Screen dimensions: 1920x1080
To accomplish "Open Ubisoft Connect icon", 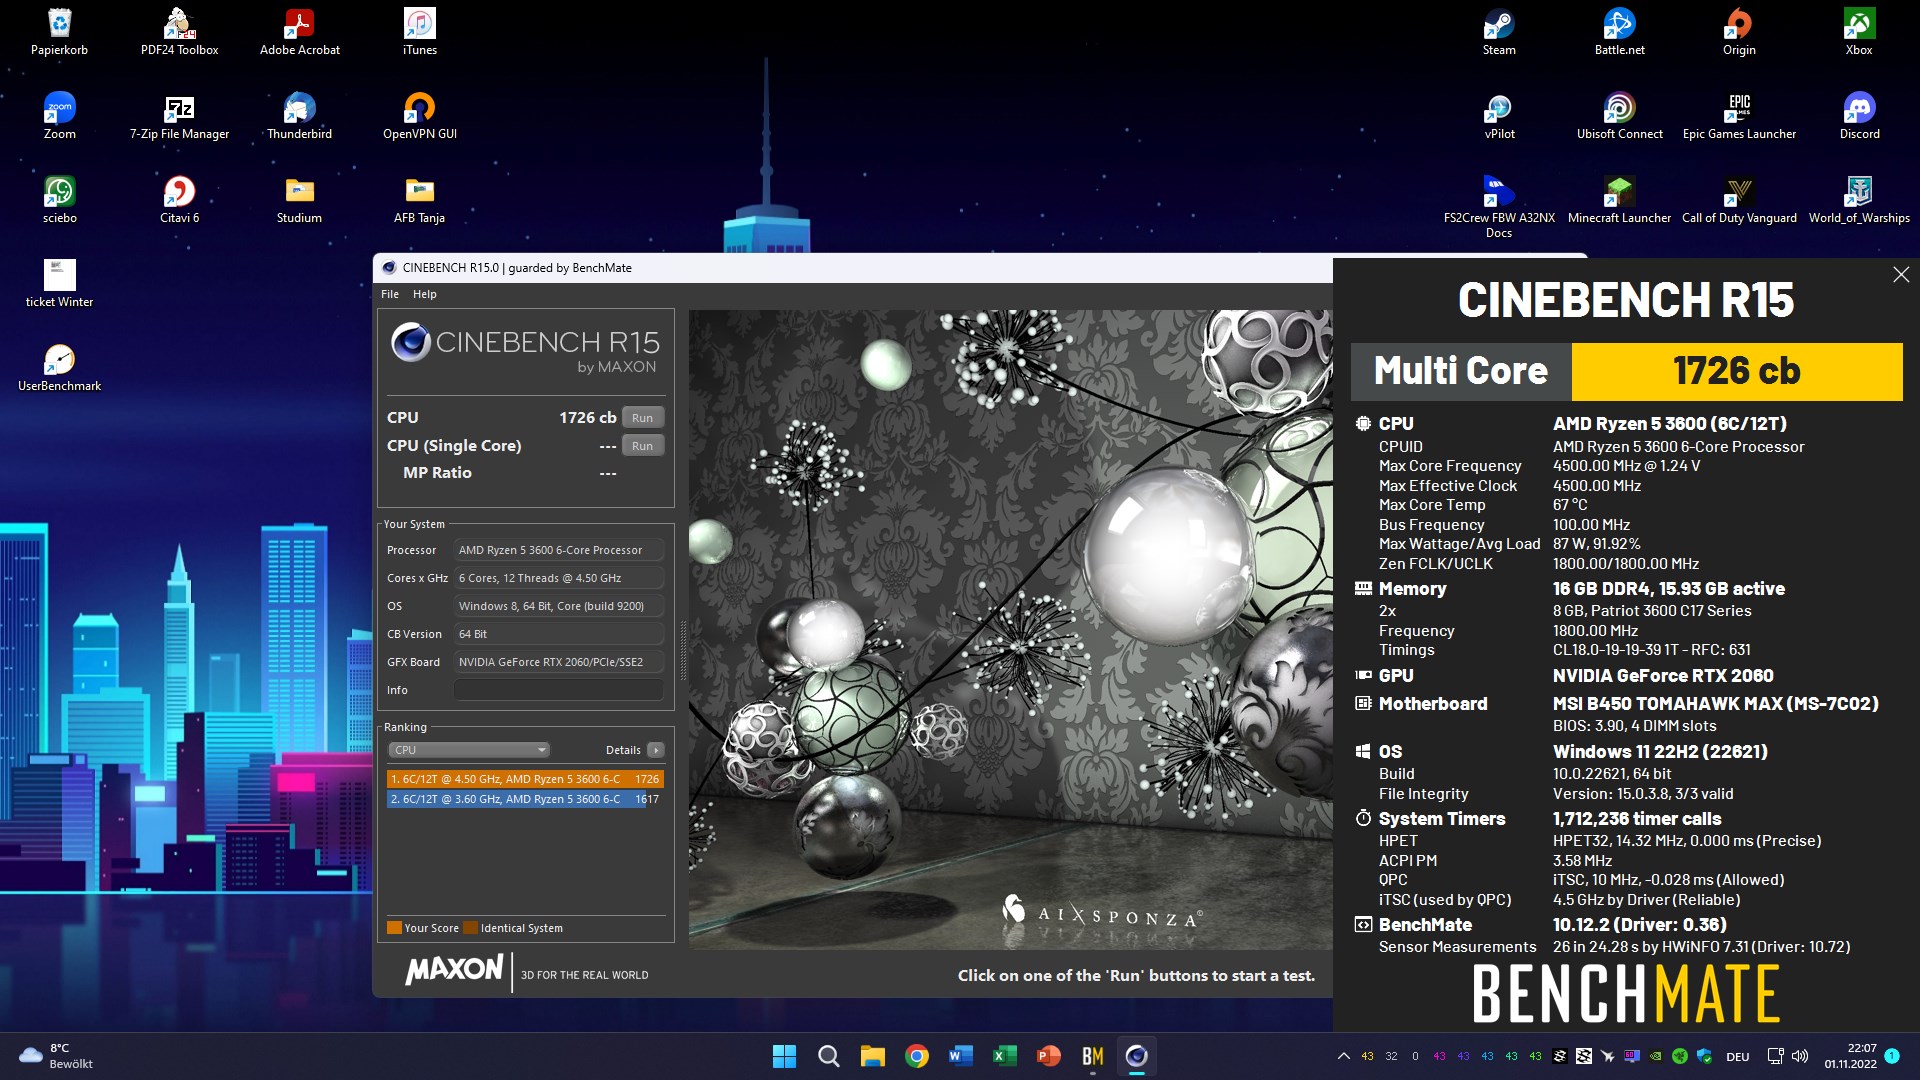I will (x=1619, y=115).
